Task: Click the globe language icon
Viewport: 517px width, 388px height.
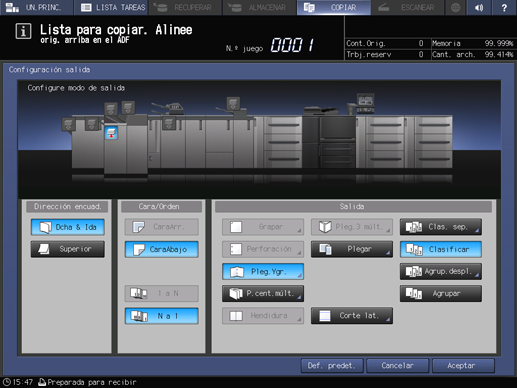Action: coord(455,7)
